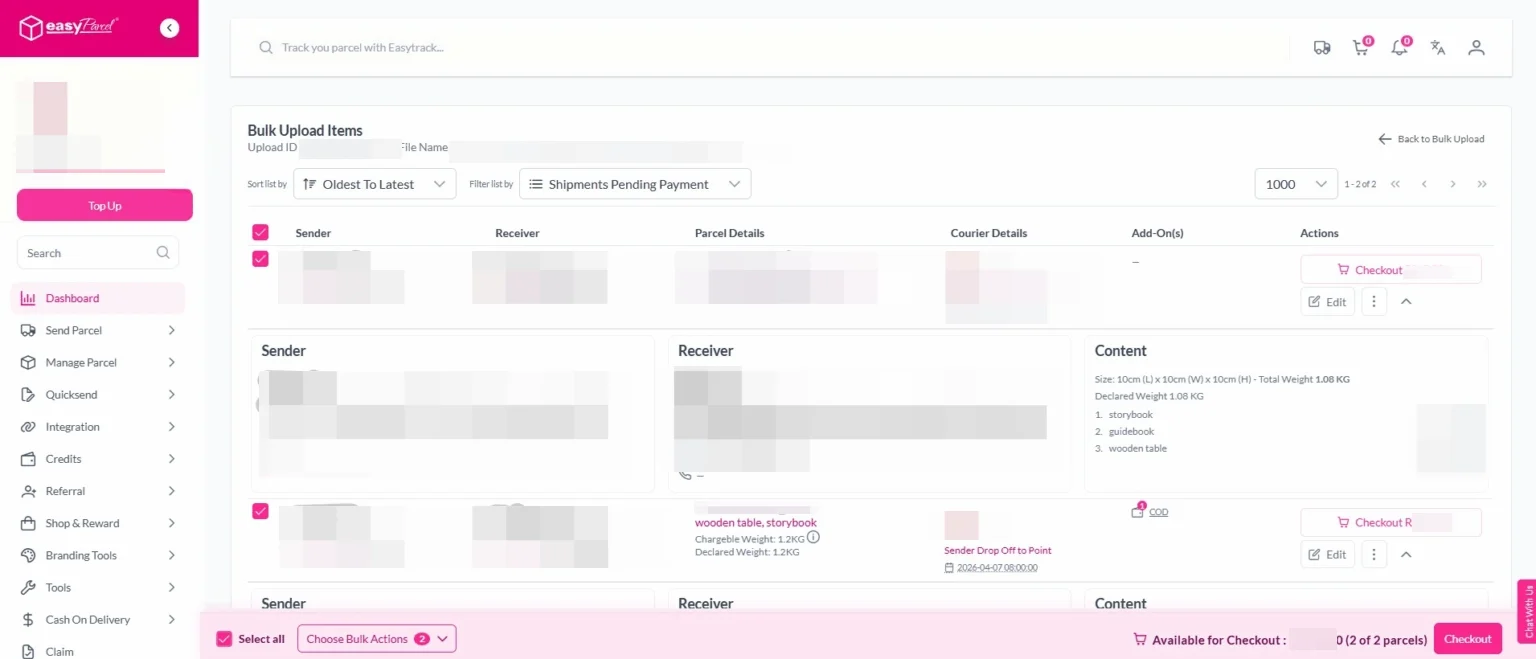Image resolution: width=1536 pixels, height=659 pixels.
Task: Select the Dashboard menu item
Action: 73,298
